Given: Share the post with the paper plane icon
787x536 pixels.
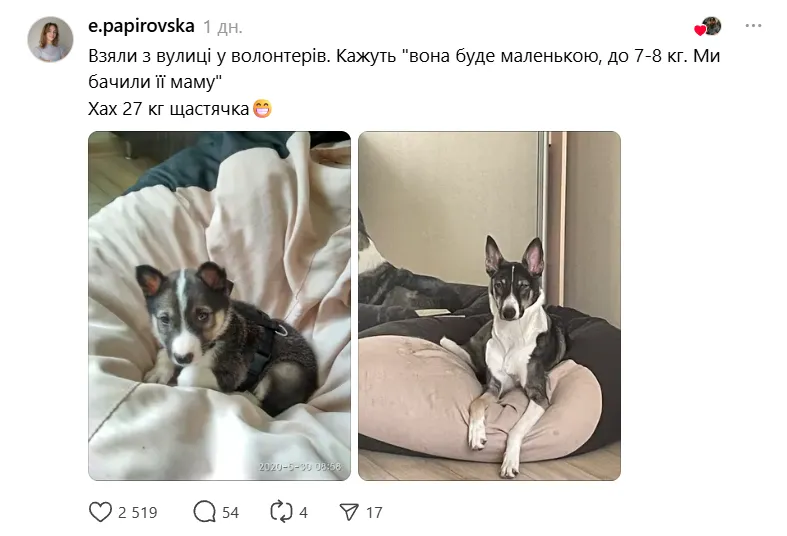Looking at the screenshot, I should [349, 512].
